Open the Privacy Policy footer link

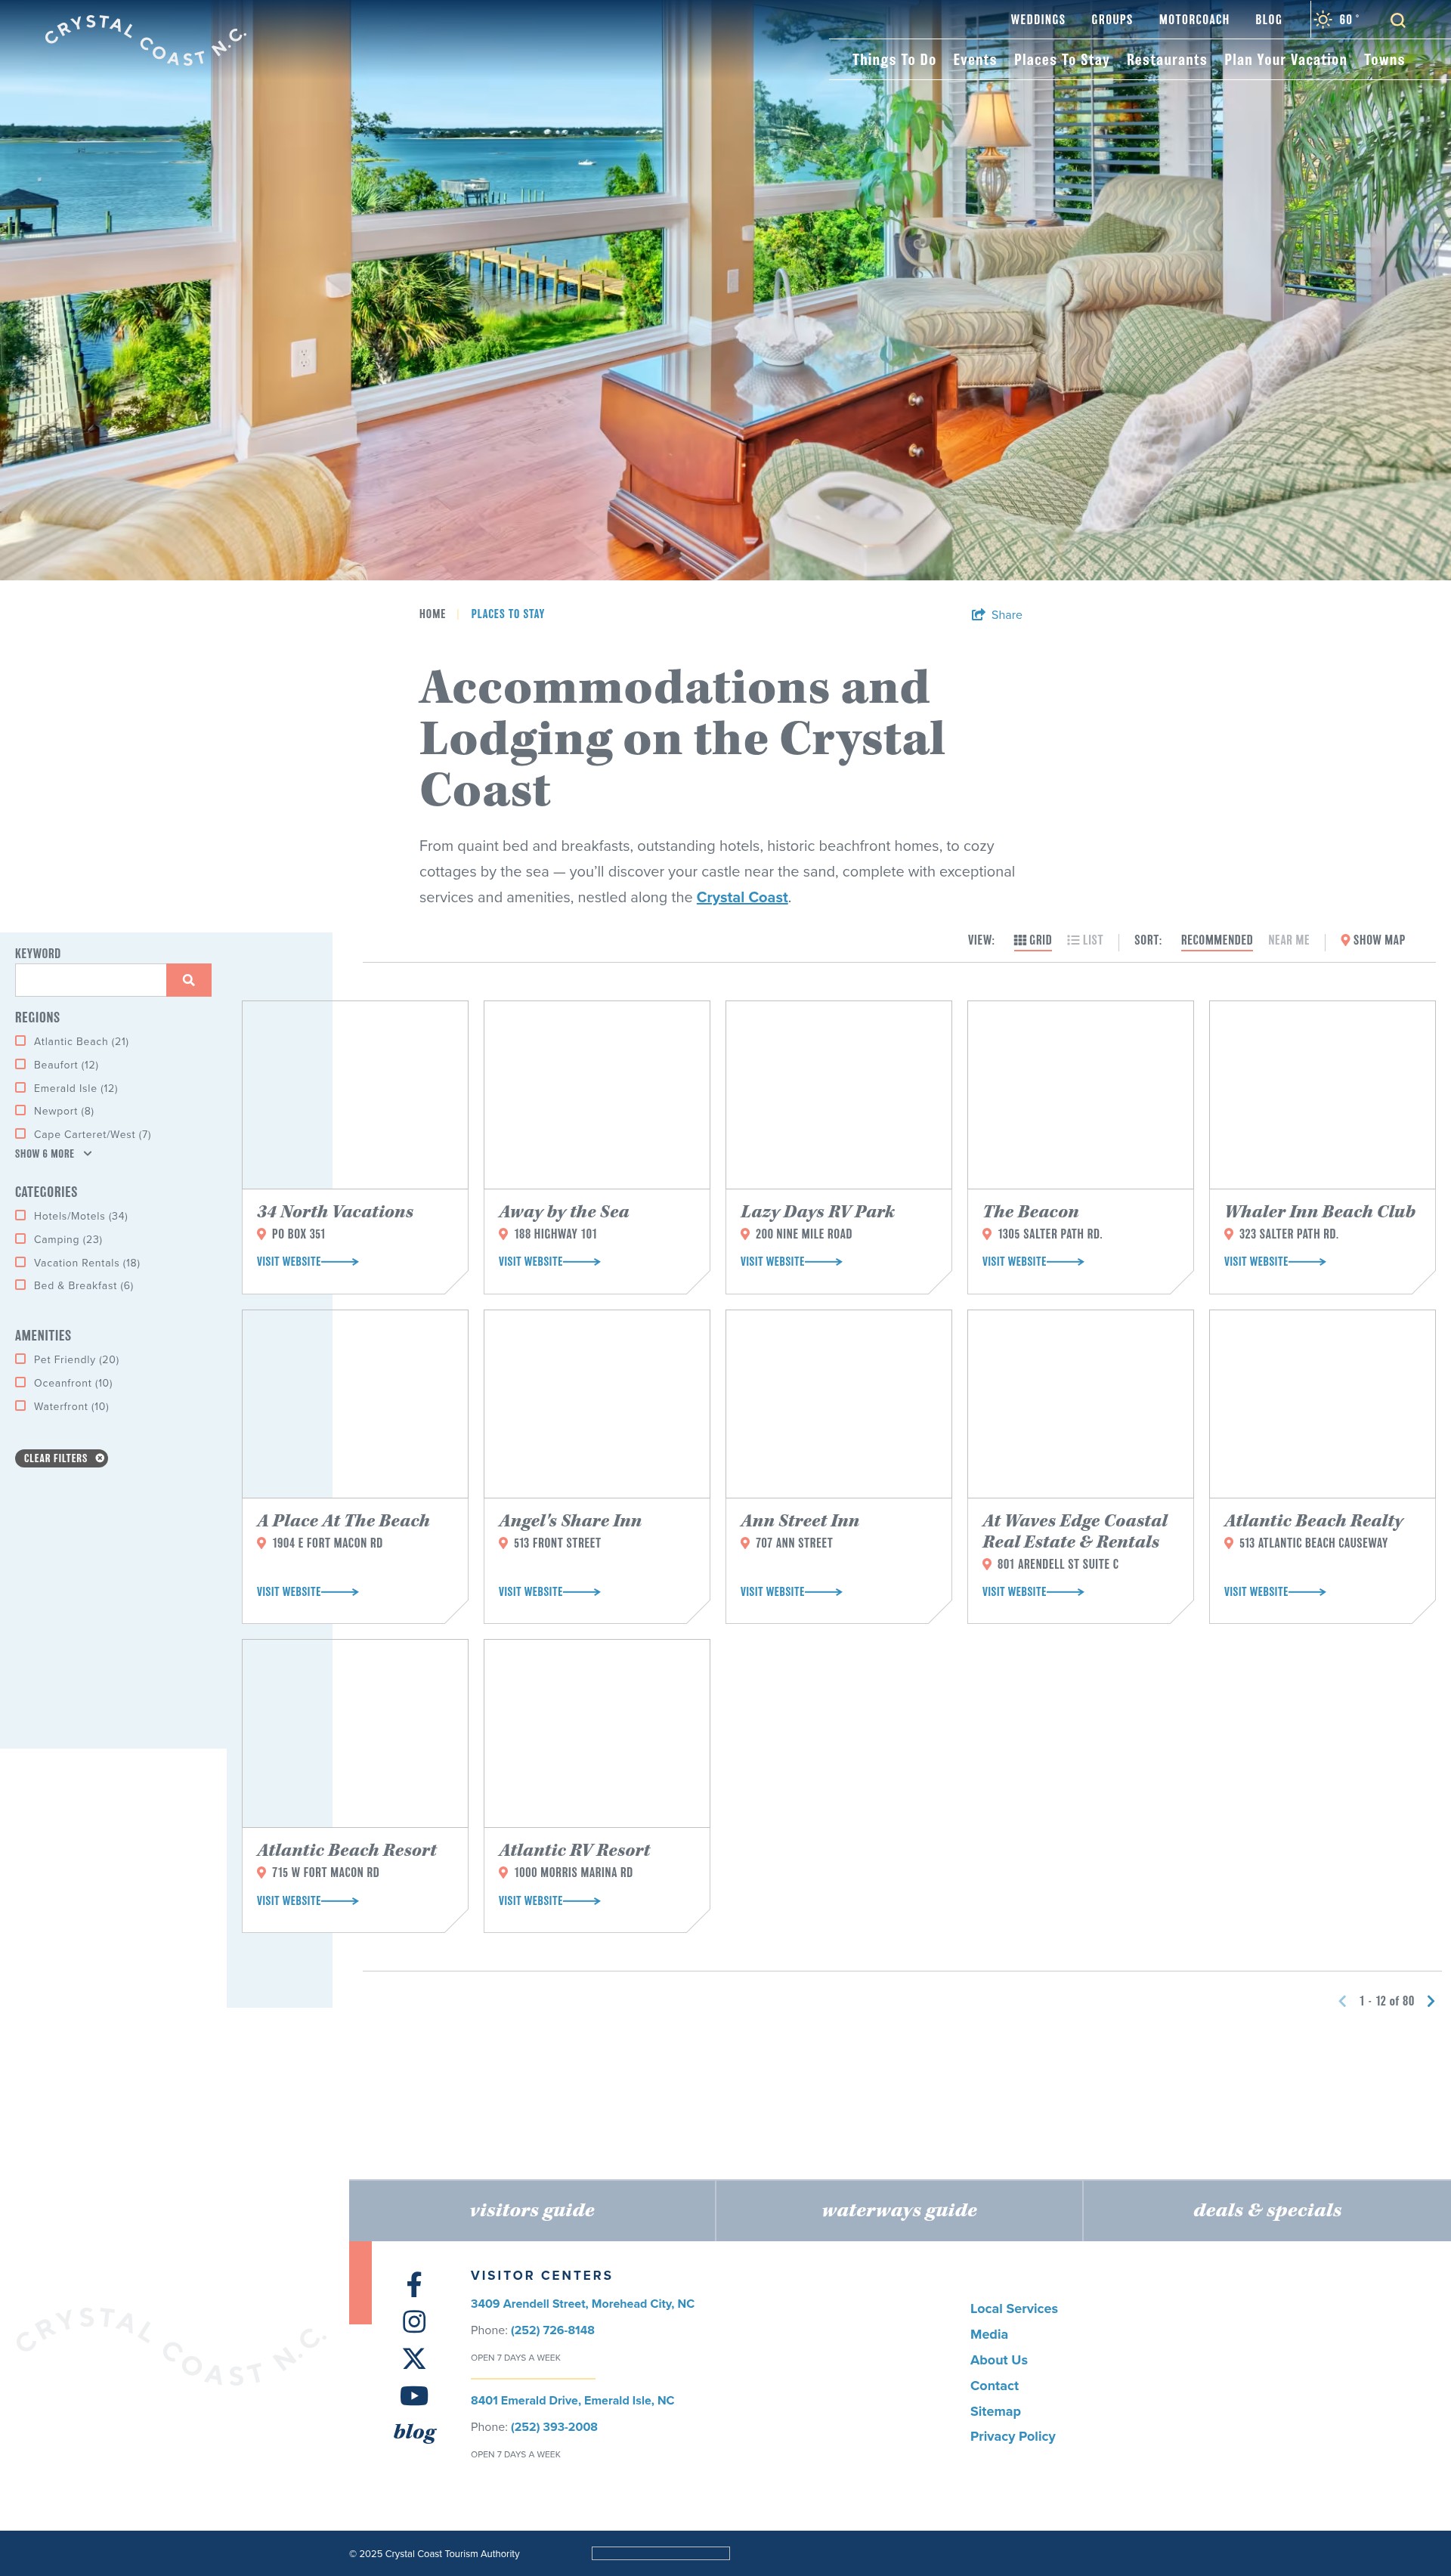1012,2436
